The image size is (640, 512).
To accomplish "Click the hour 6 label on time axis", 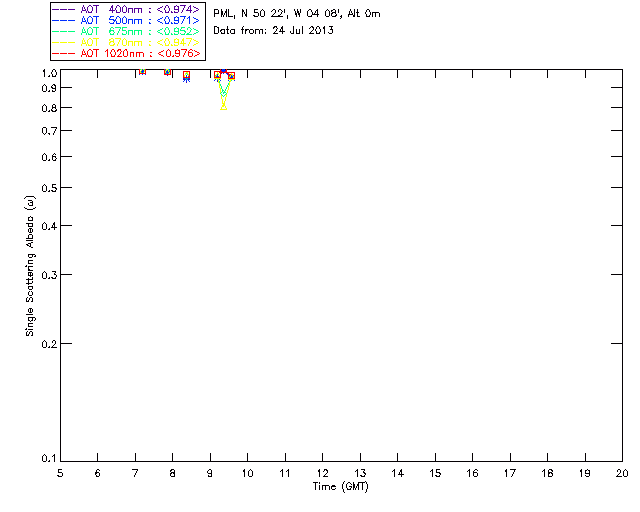I will [x=98, y=474].
